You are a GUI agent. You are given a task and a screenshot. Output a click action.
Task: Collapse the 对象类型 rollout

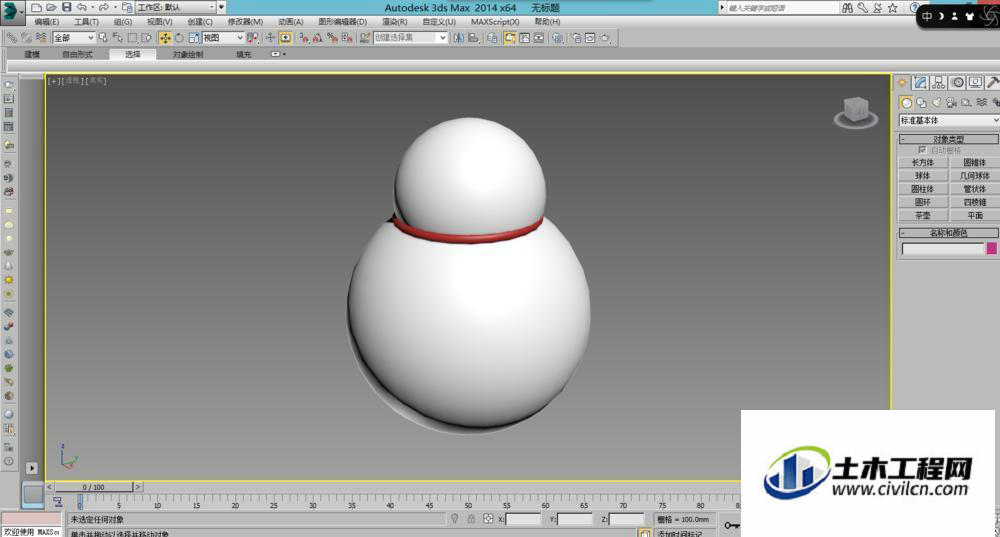(948, 138)
